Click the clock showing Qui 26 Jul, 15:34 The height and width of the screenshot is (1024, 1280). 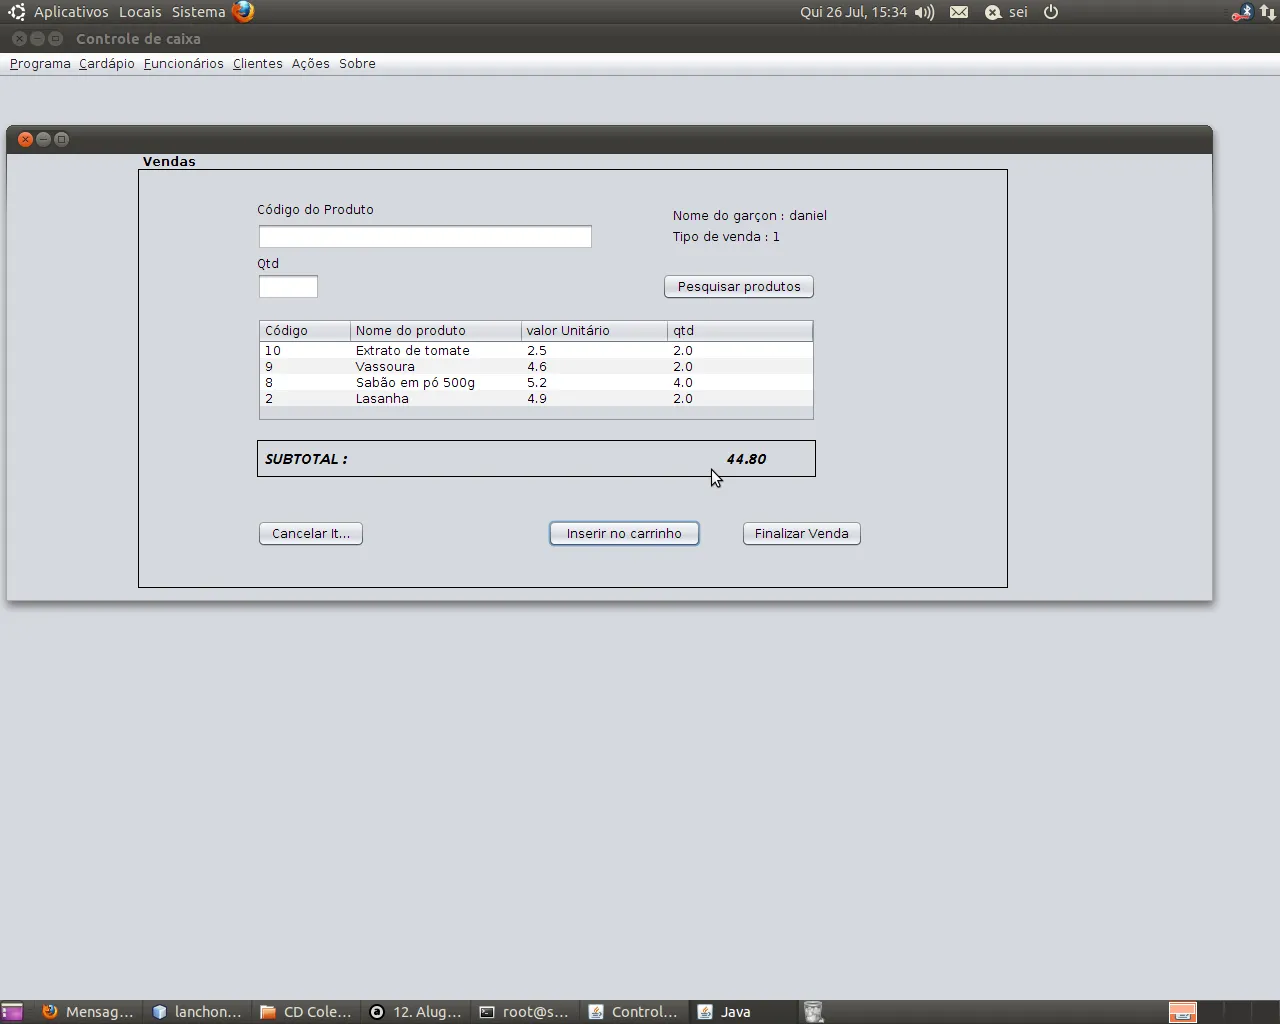pos(853,12)
